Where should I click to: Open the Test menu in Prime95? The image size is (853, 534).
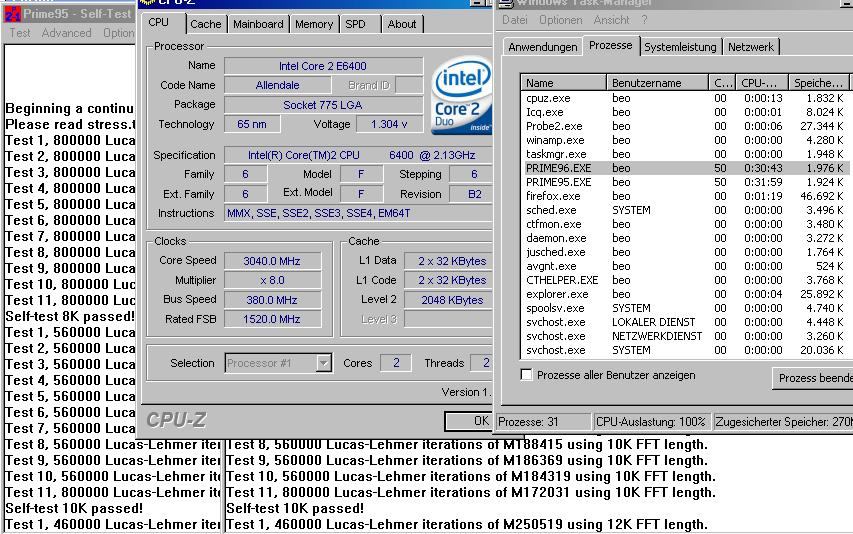point(20,33)
